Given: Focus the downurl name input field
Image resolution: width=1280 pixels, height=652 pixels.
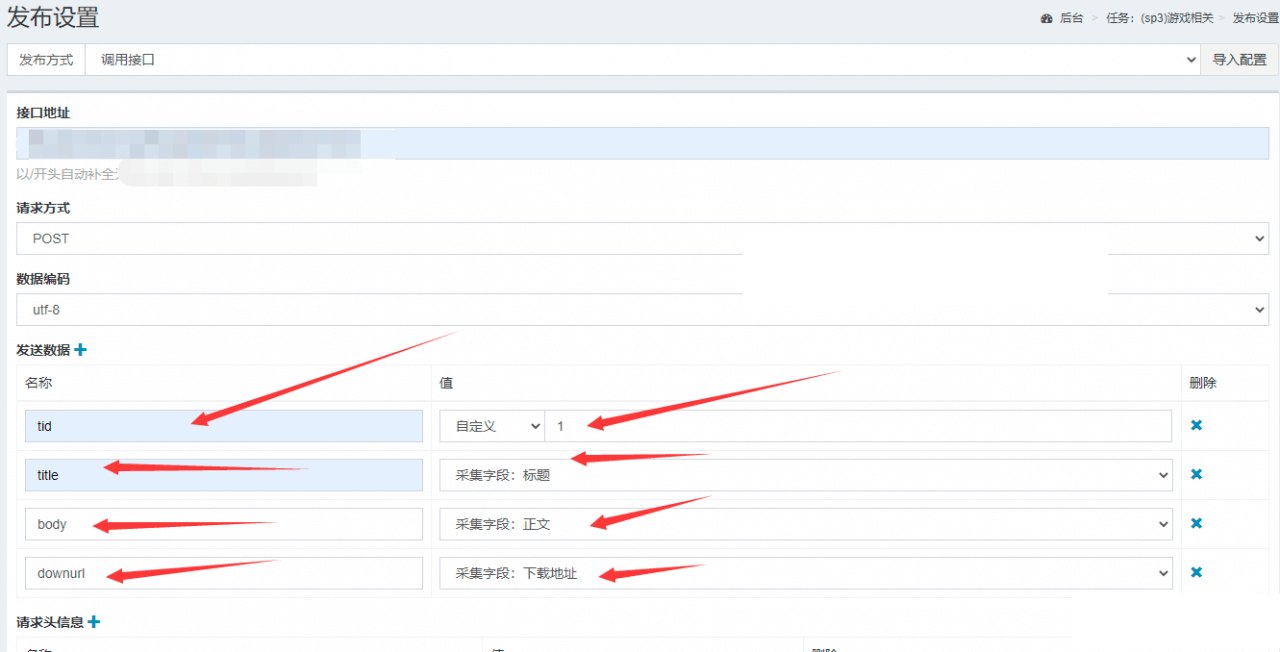Looking at the screenshot, I should [x=224, y=573].
